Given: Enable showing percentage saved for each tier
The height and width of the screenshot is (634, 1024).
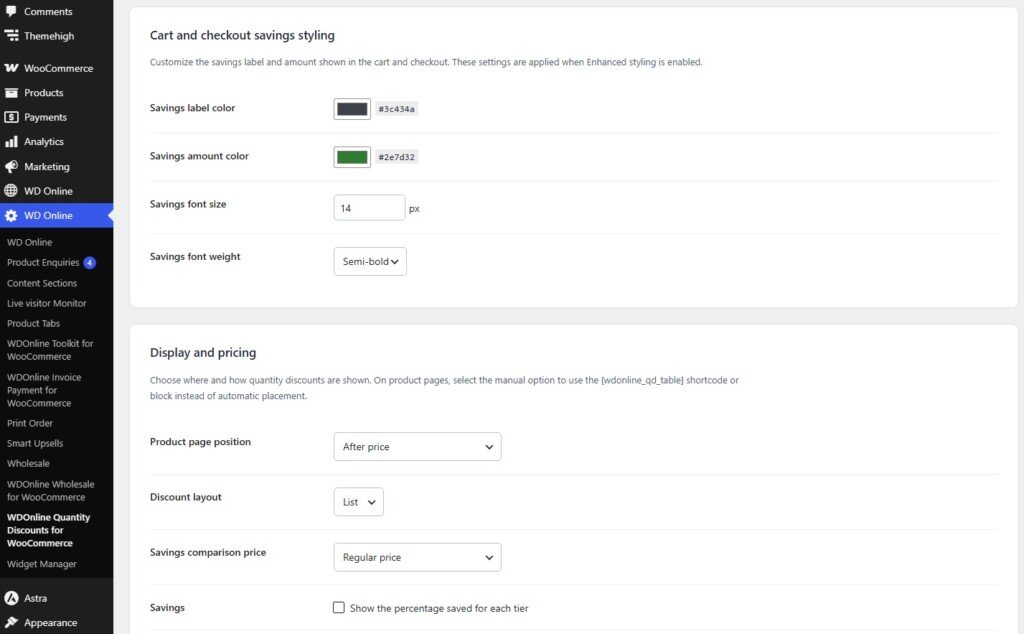Looking at the screenshot, I should click(x=338, y=608).
